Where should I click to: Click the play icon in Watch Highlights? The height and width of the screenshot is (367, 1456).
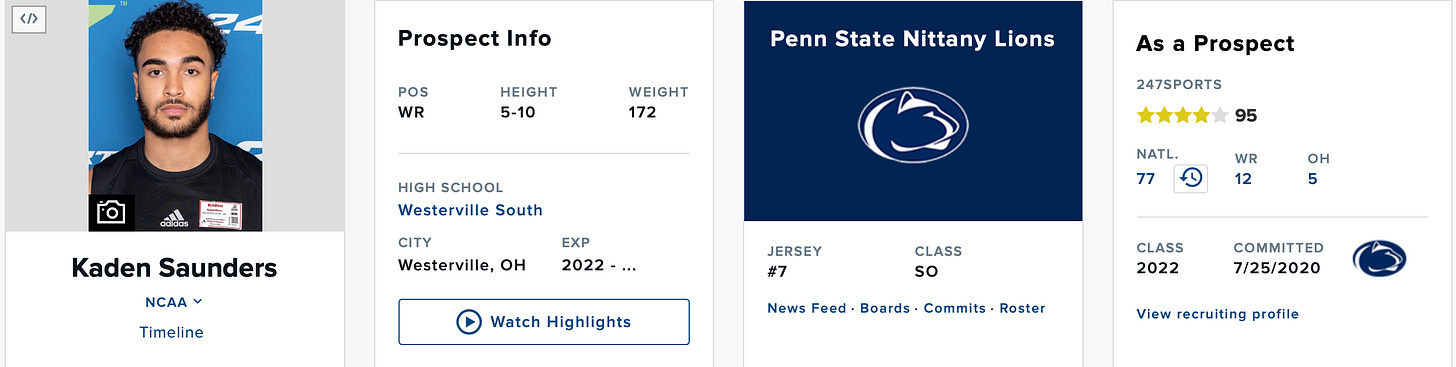pyautogui.click(x=468, y=322)
